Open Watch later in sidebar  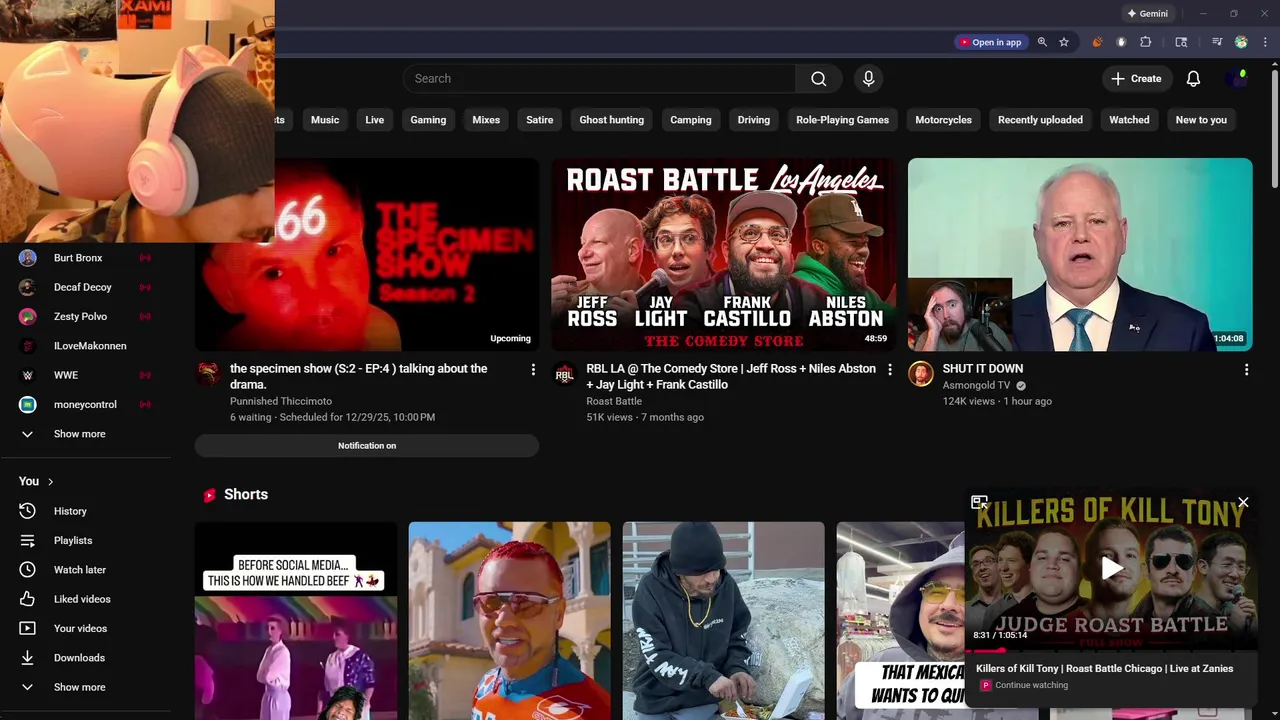(x=85, y=570)
